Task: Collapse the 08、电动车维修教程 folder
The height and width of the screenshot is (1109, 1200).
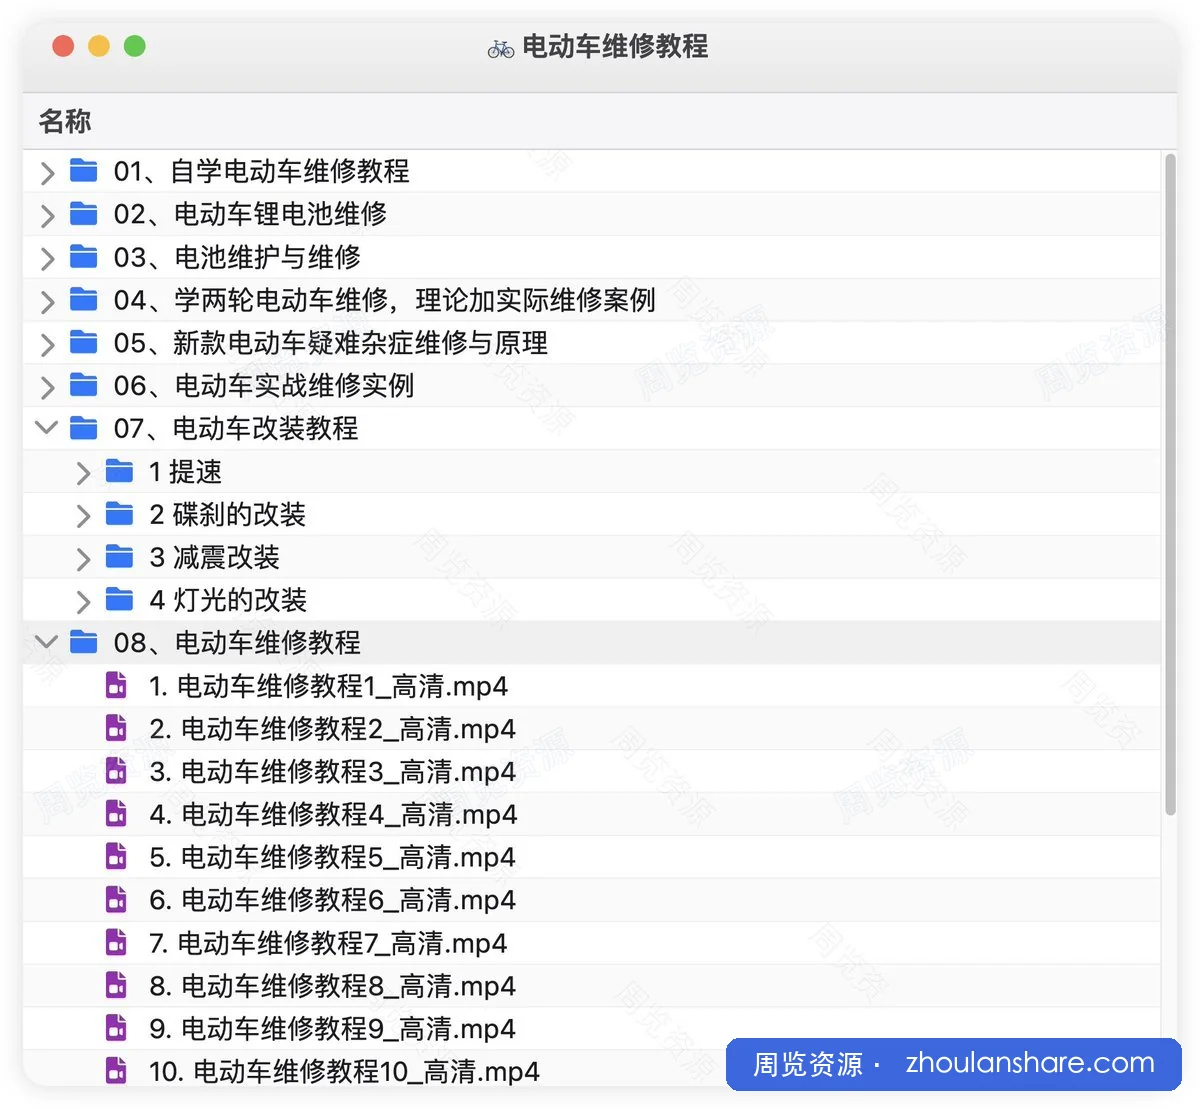Action: point(47,642)
